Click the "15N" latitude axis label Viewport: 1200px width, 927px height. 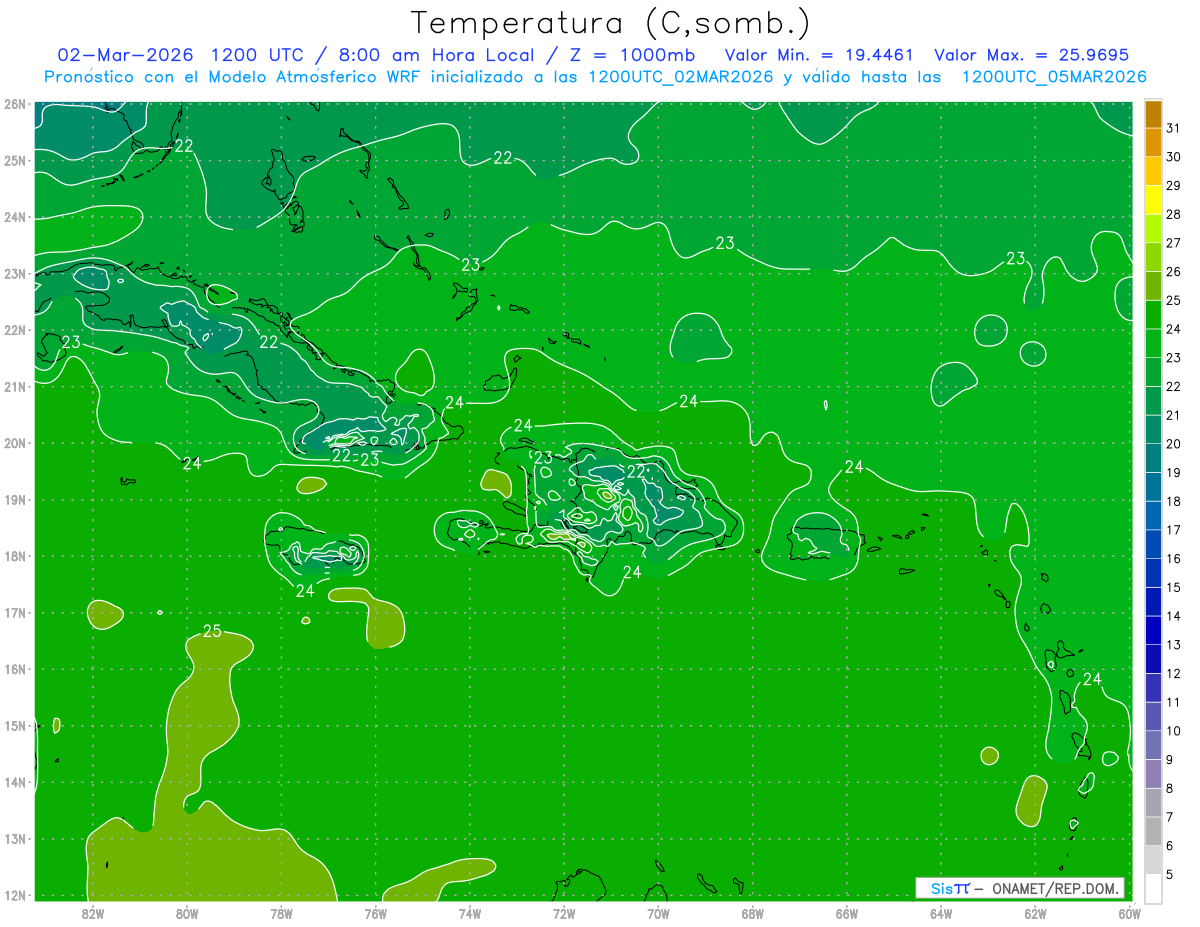pyautogui.click(x=15, y=726)
